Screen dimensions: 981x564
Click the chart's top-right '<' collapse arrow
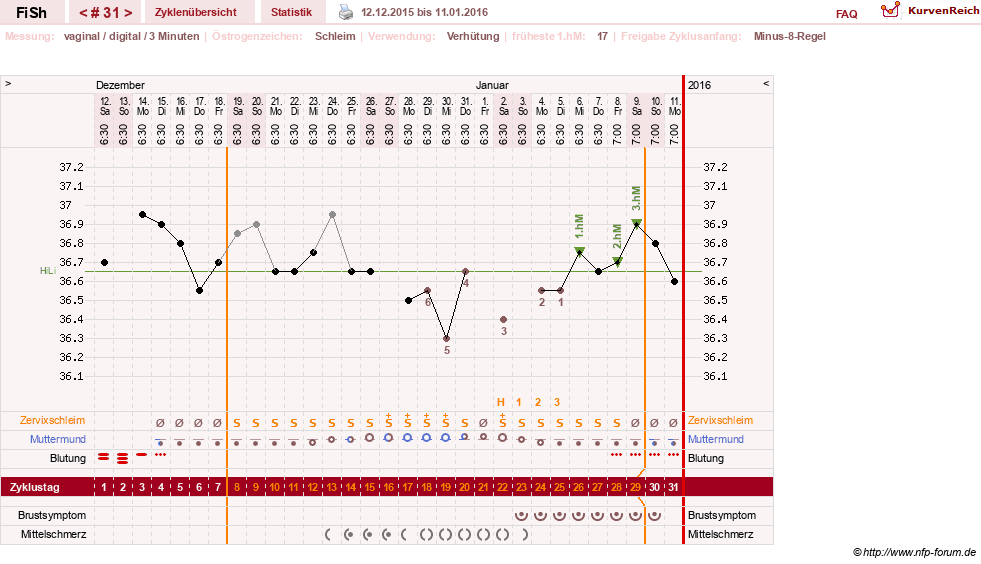[x=766, y=83]
